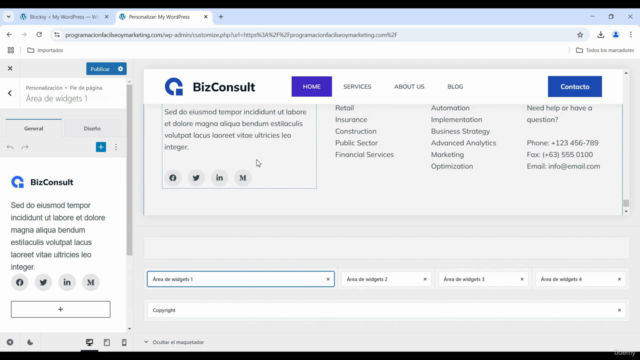Click the Contacto button in preview

point(575,87)
